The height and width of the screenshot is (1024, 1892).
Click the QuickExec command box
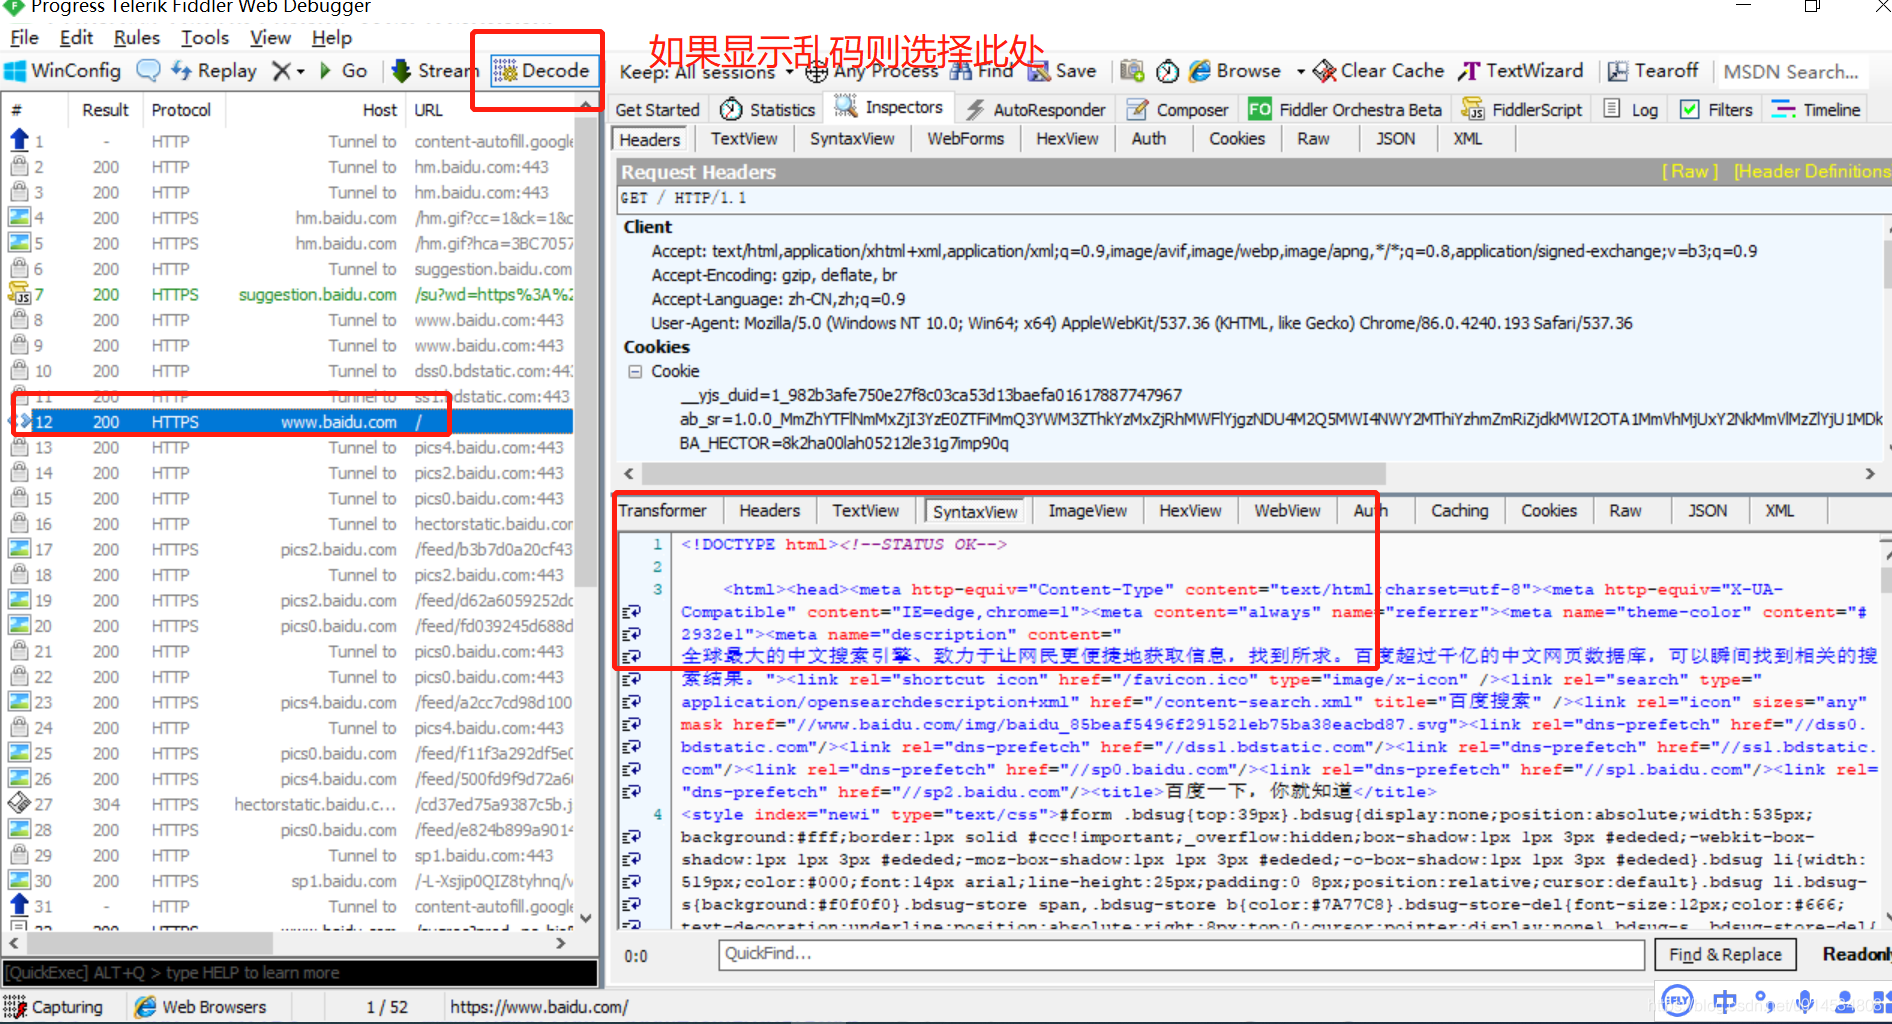[300, 973]
